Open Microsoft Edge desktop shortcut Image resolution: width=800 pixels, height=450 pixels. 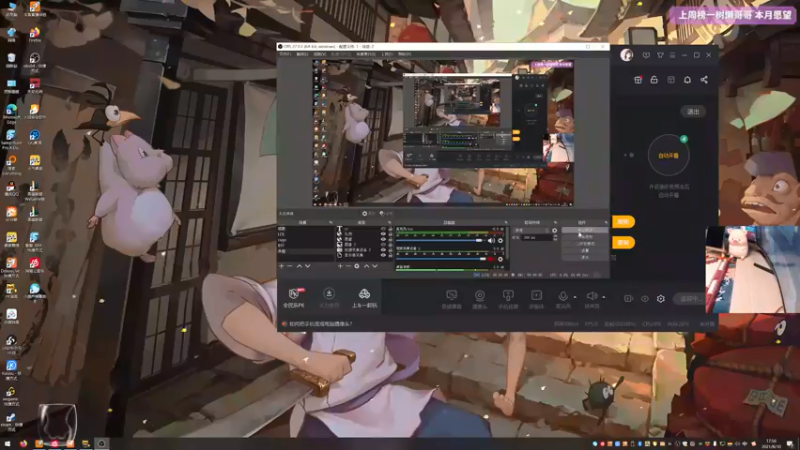pos(11,112)
